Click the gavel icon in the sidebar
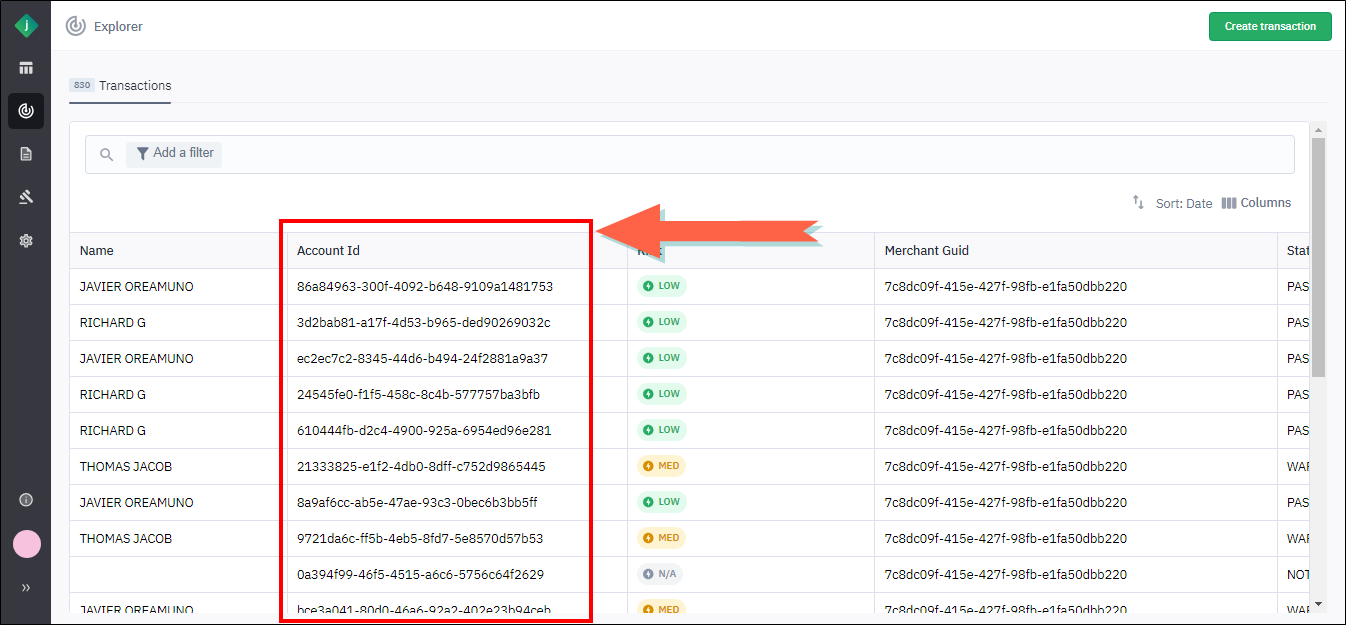 pyautogui.click(x=26, y=197)
